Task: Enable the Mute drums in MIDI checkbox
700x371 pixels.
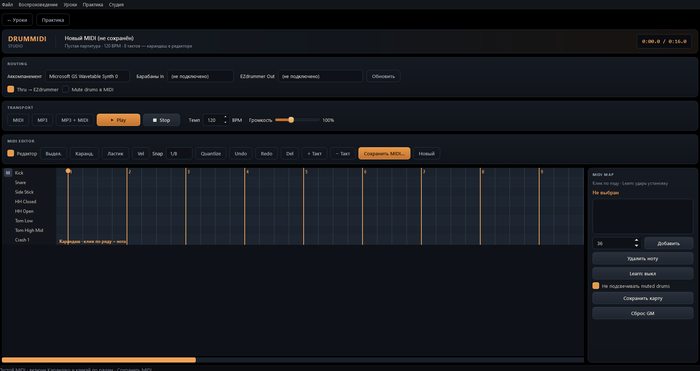Action: click(66, 89)
